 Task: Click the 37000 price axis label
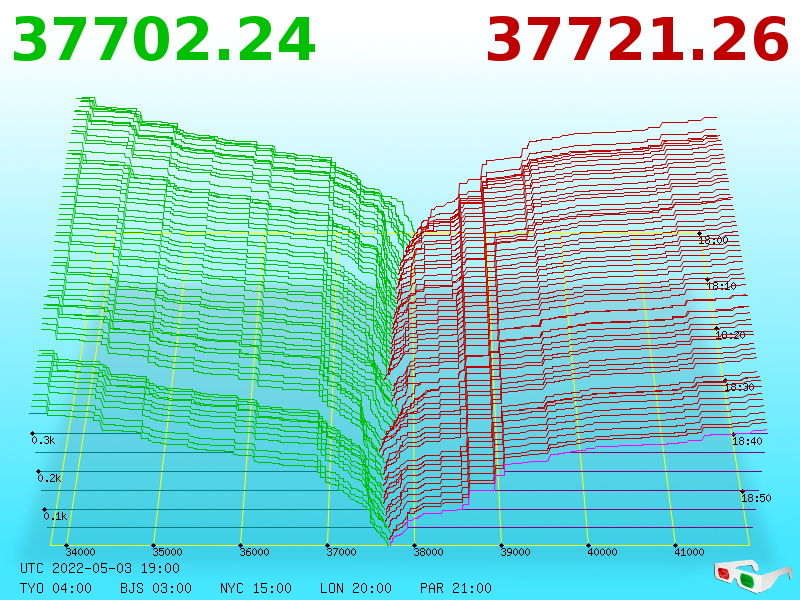[x=341, y=552]
